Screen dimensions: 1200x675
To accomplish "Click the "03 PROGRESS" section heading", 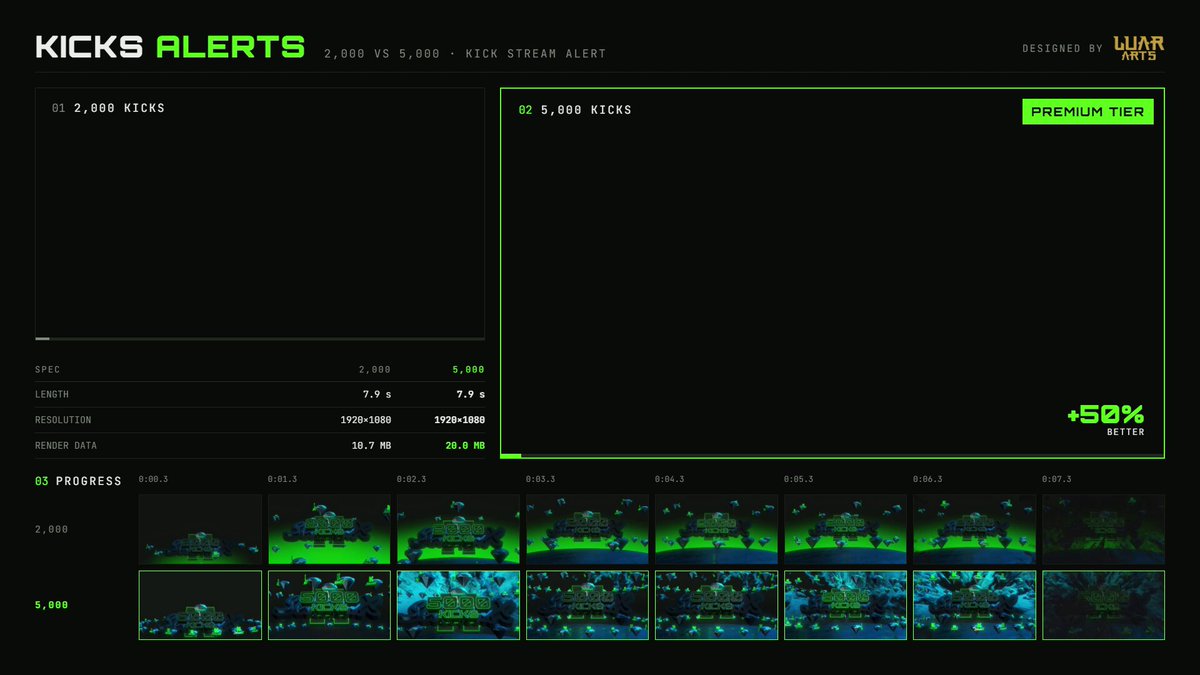I will tap(78, 482).
